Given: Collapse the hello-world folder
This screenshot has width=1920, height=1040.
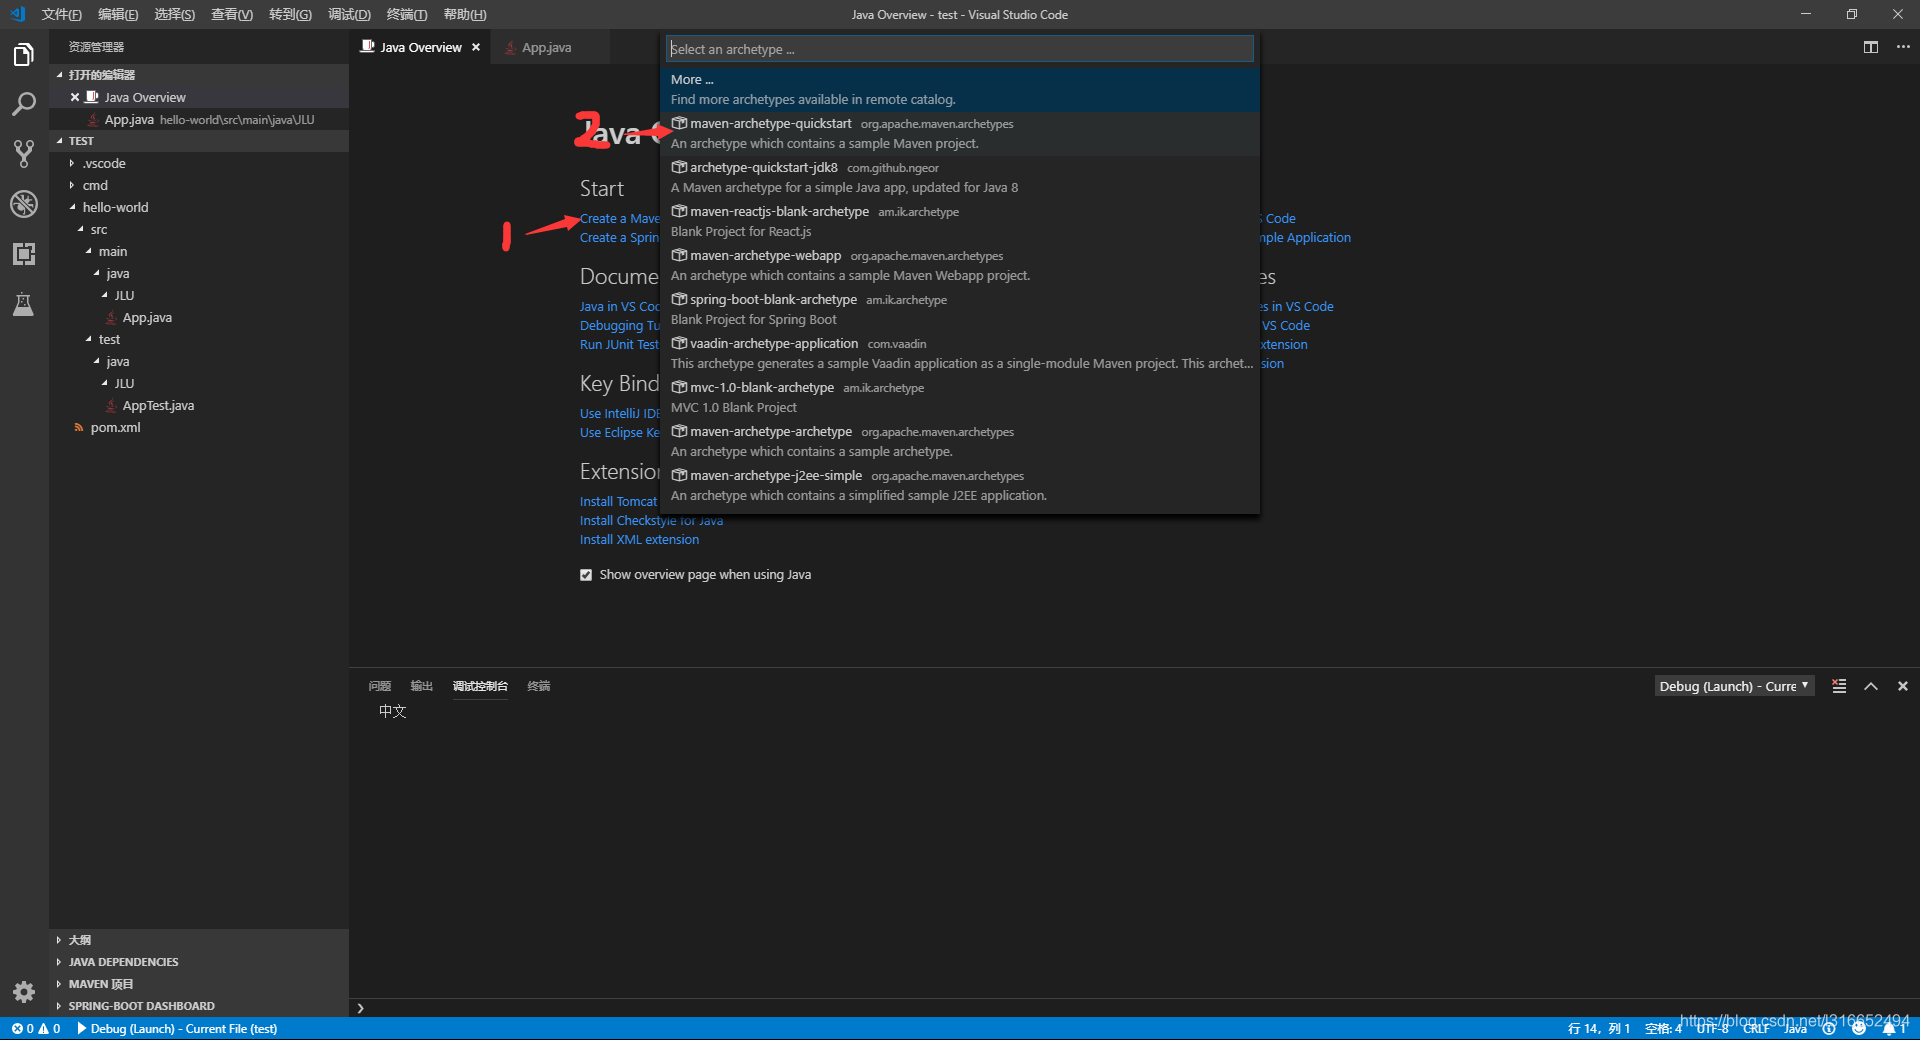Looking at the screenshot, I should (115, 207).
